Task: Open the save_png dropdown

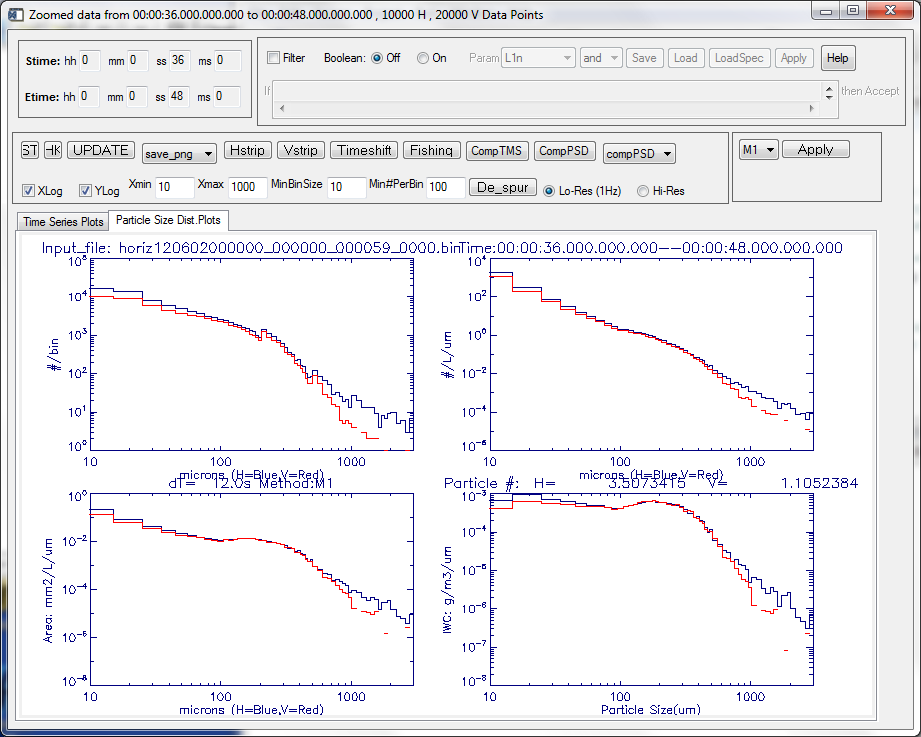Action: [x=179, y=153]
